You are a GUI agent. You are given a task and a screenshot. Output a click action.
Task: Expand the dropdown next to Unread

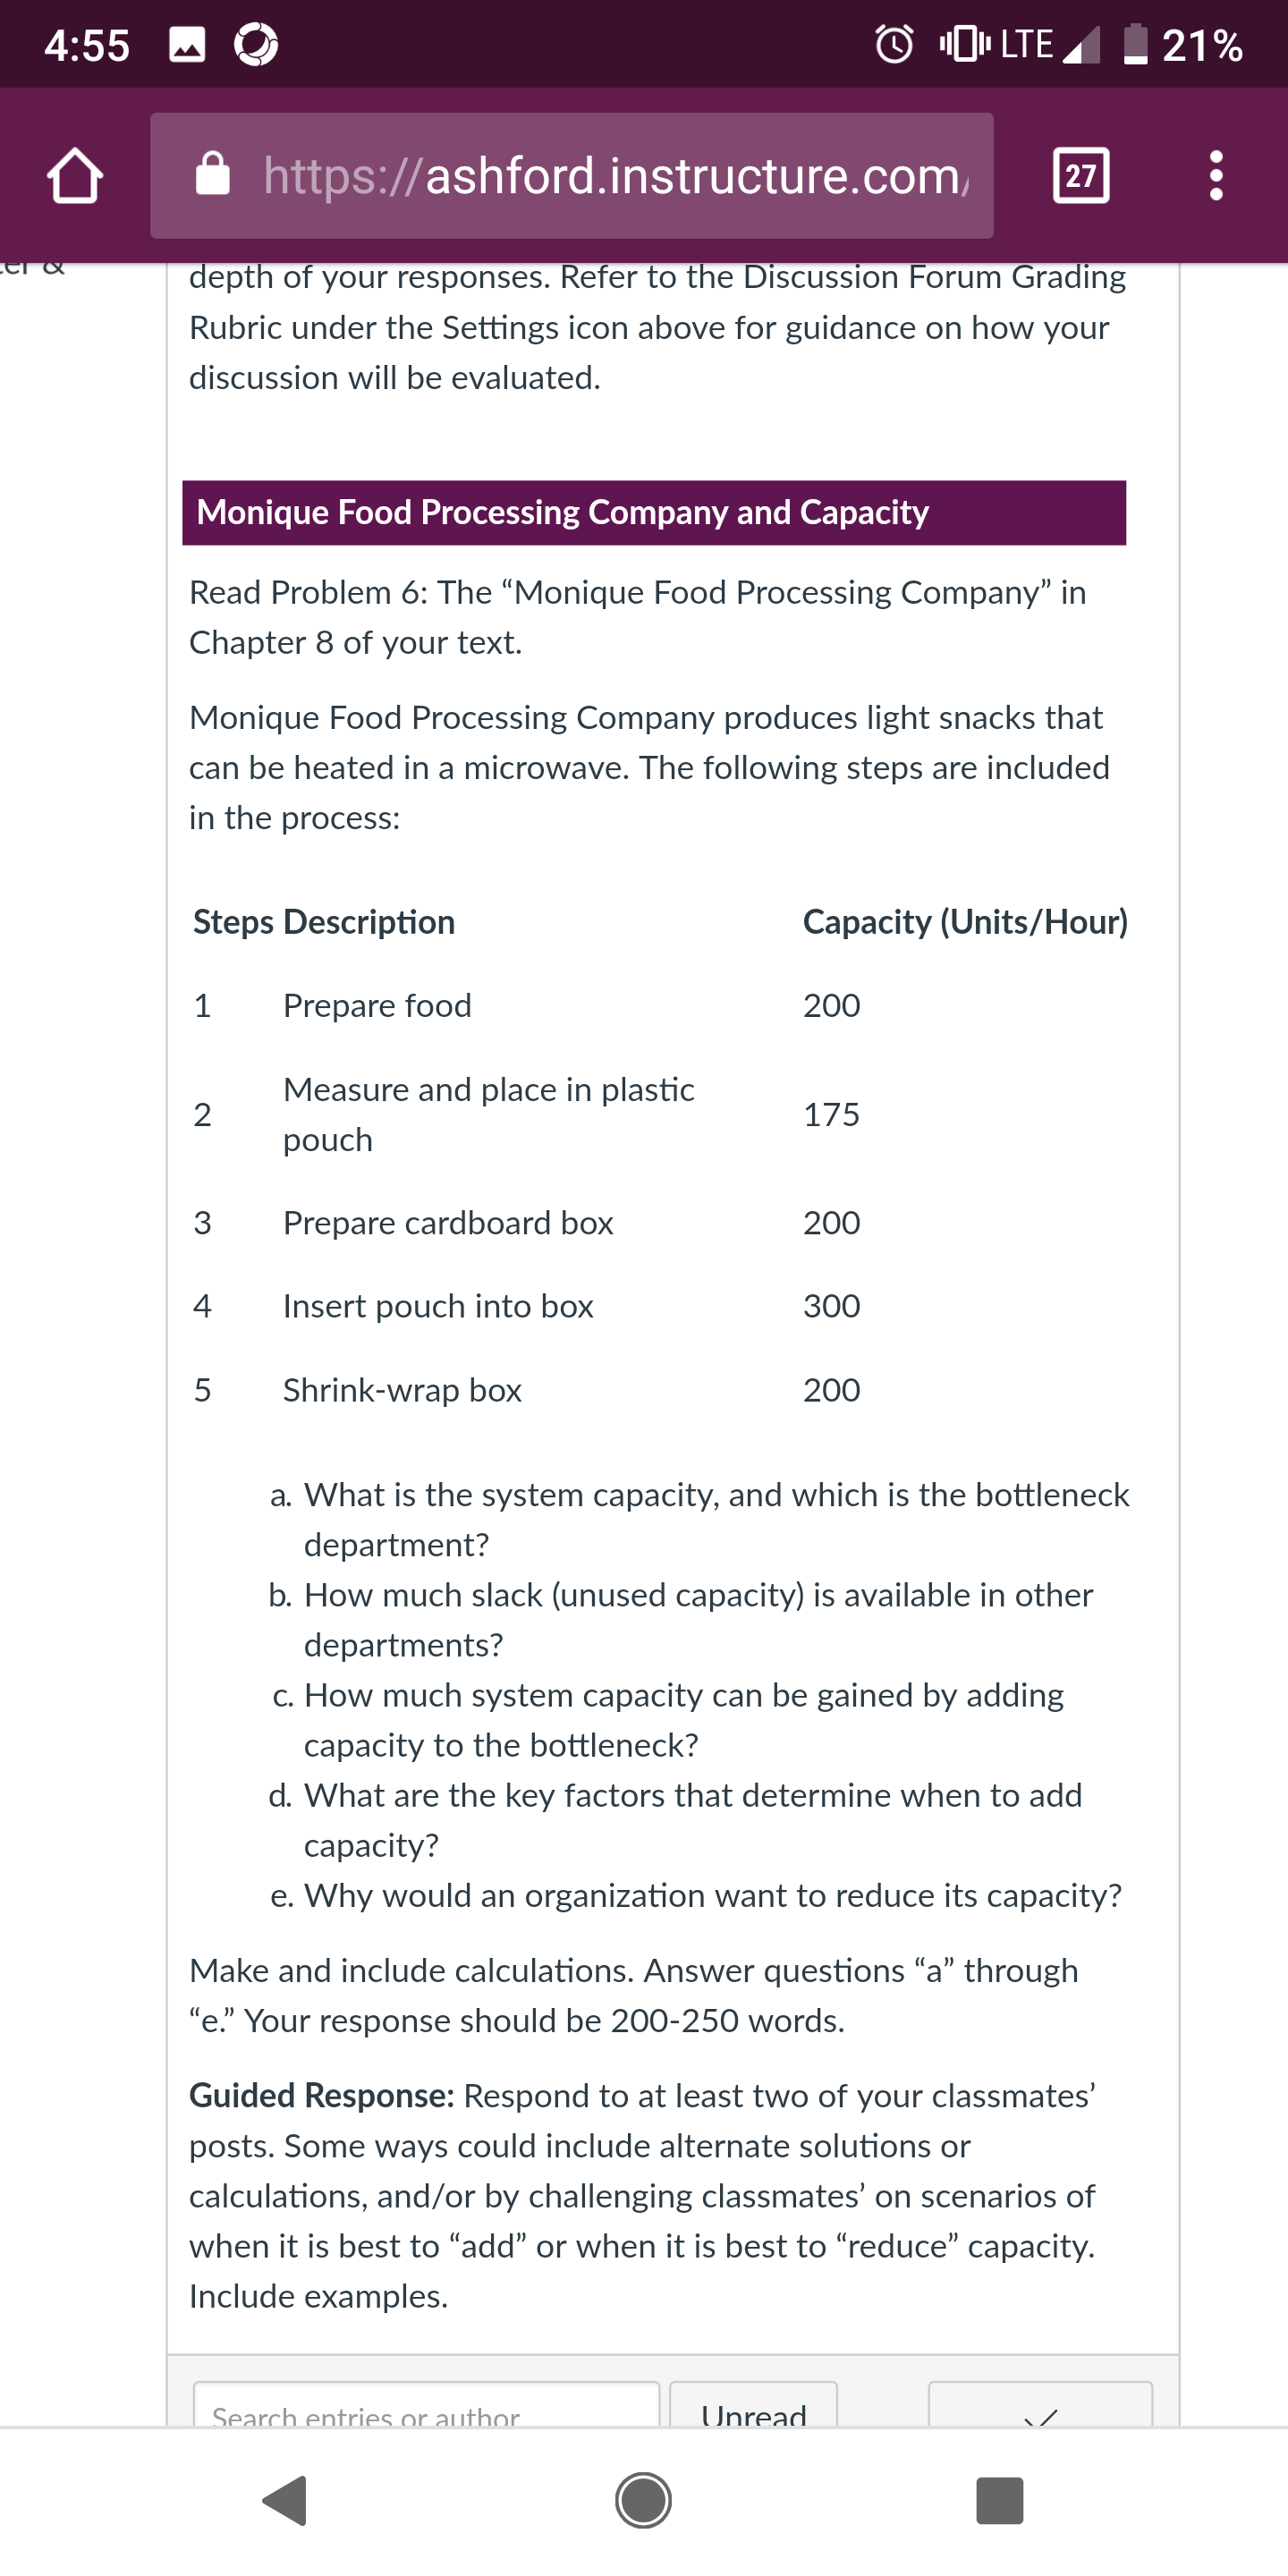[x=1040, y=2405]
